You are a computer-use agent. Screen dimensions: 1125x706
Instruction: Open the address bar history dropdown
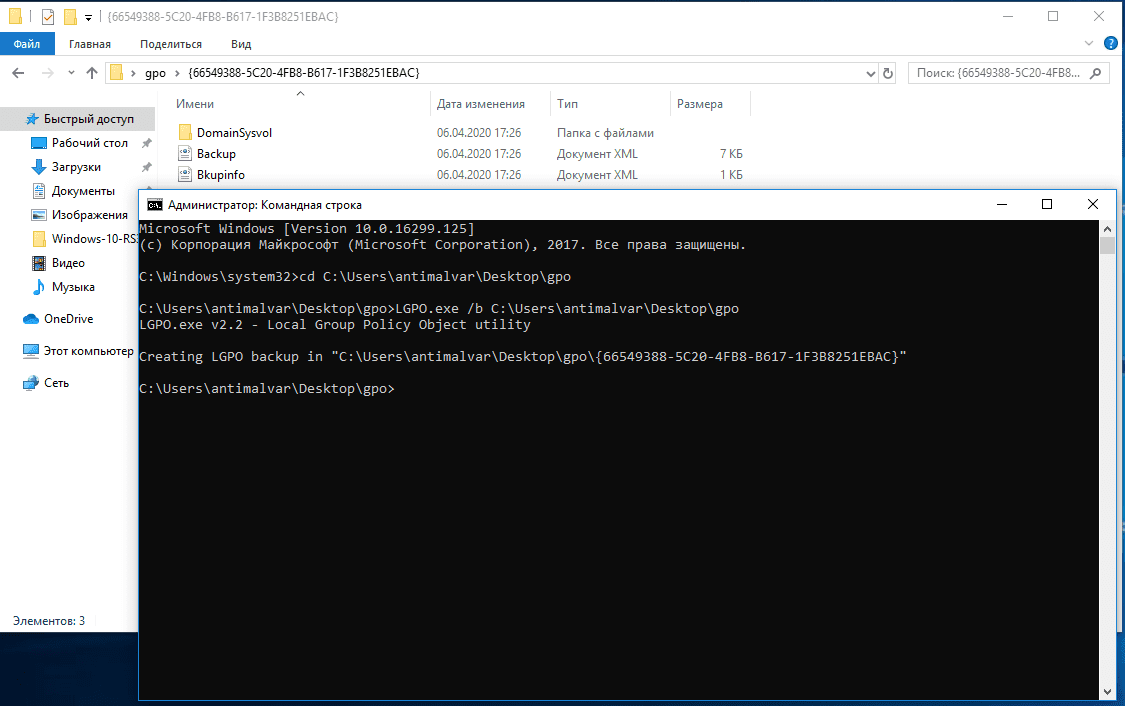(x=864, y=73)
